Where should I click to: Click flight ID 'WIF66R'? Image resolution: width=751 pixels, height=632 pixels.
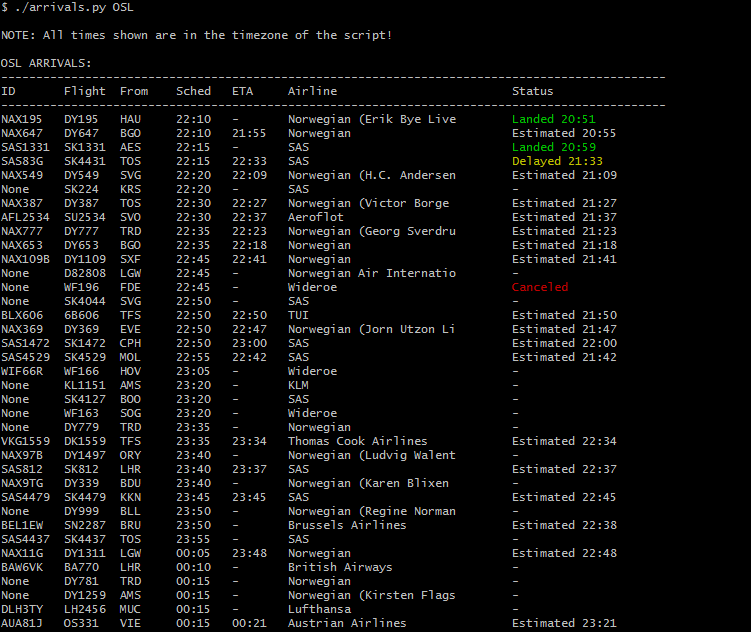click(x=22, y=372)
